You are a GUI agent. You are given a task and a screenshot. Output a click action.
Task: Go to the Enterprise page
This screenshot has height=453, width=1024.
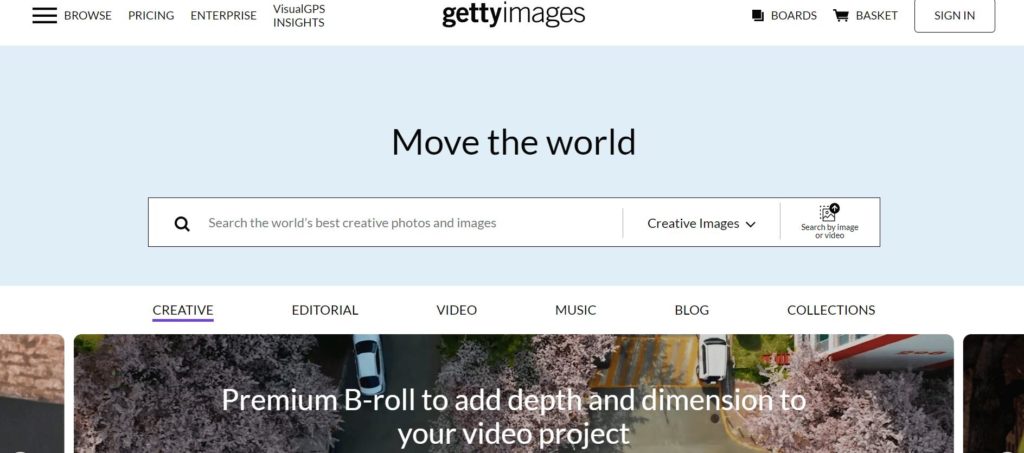coord(223,16)
